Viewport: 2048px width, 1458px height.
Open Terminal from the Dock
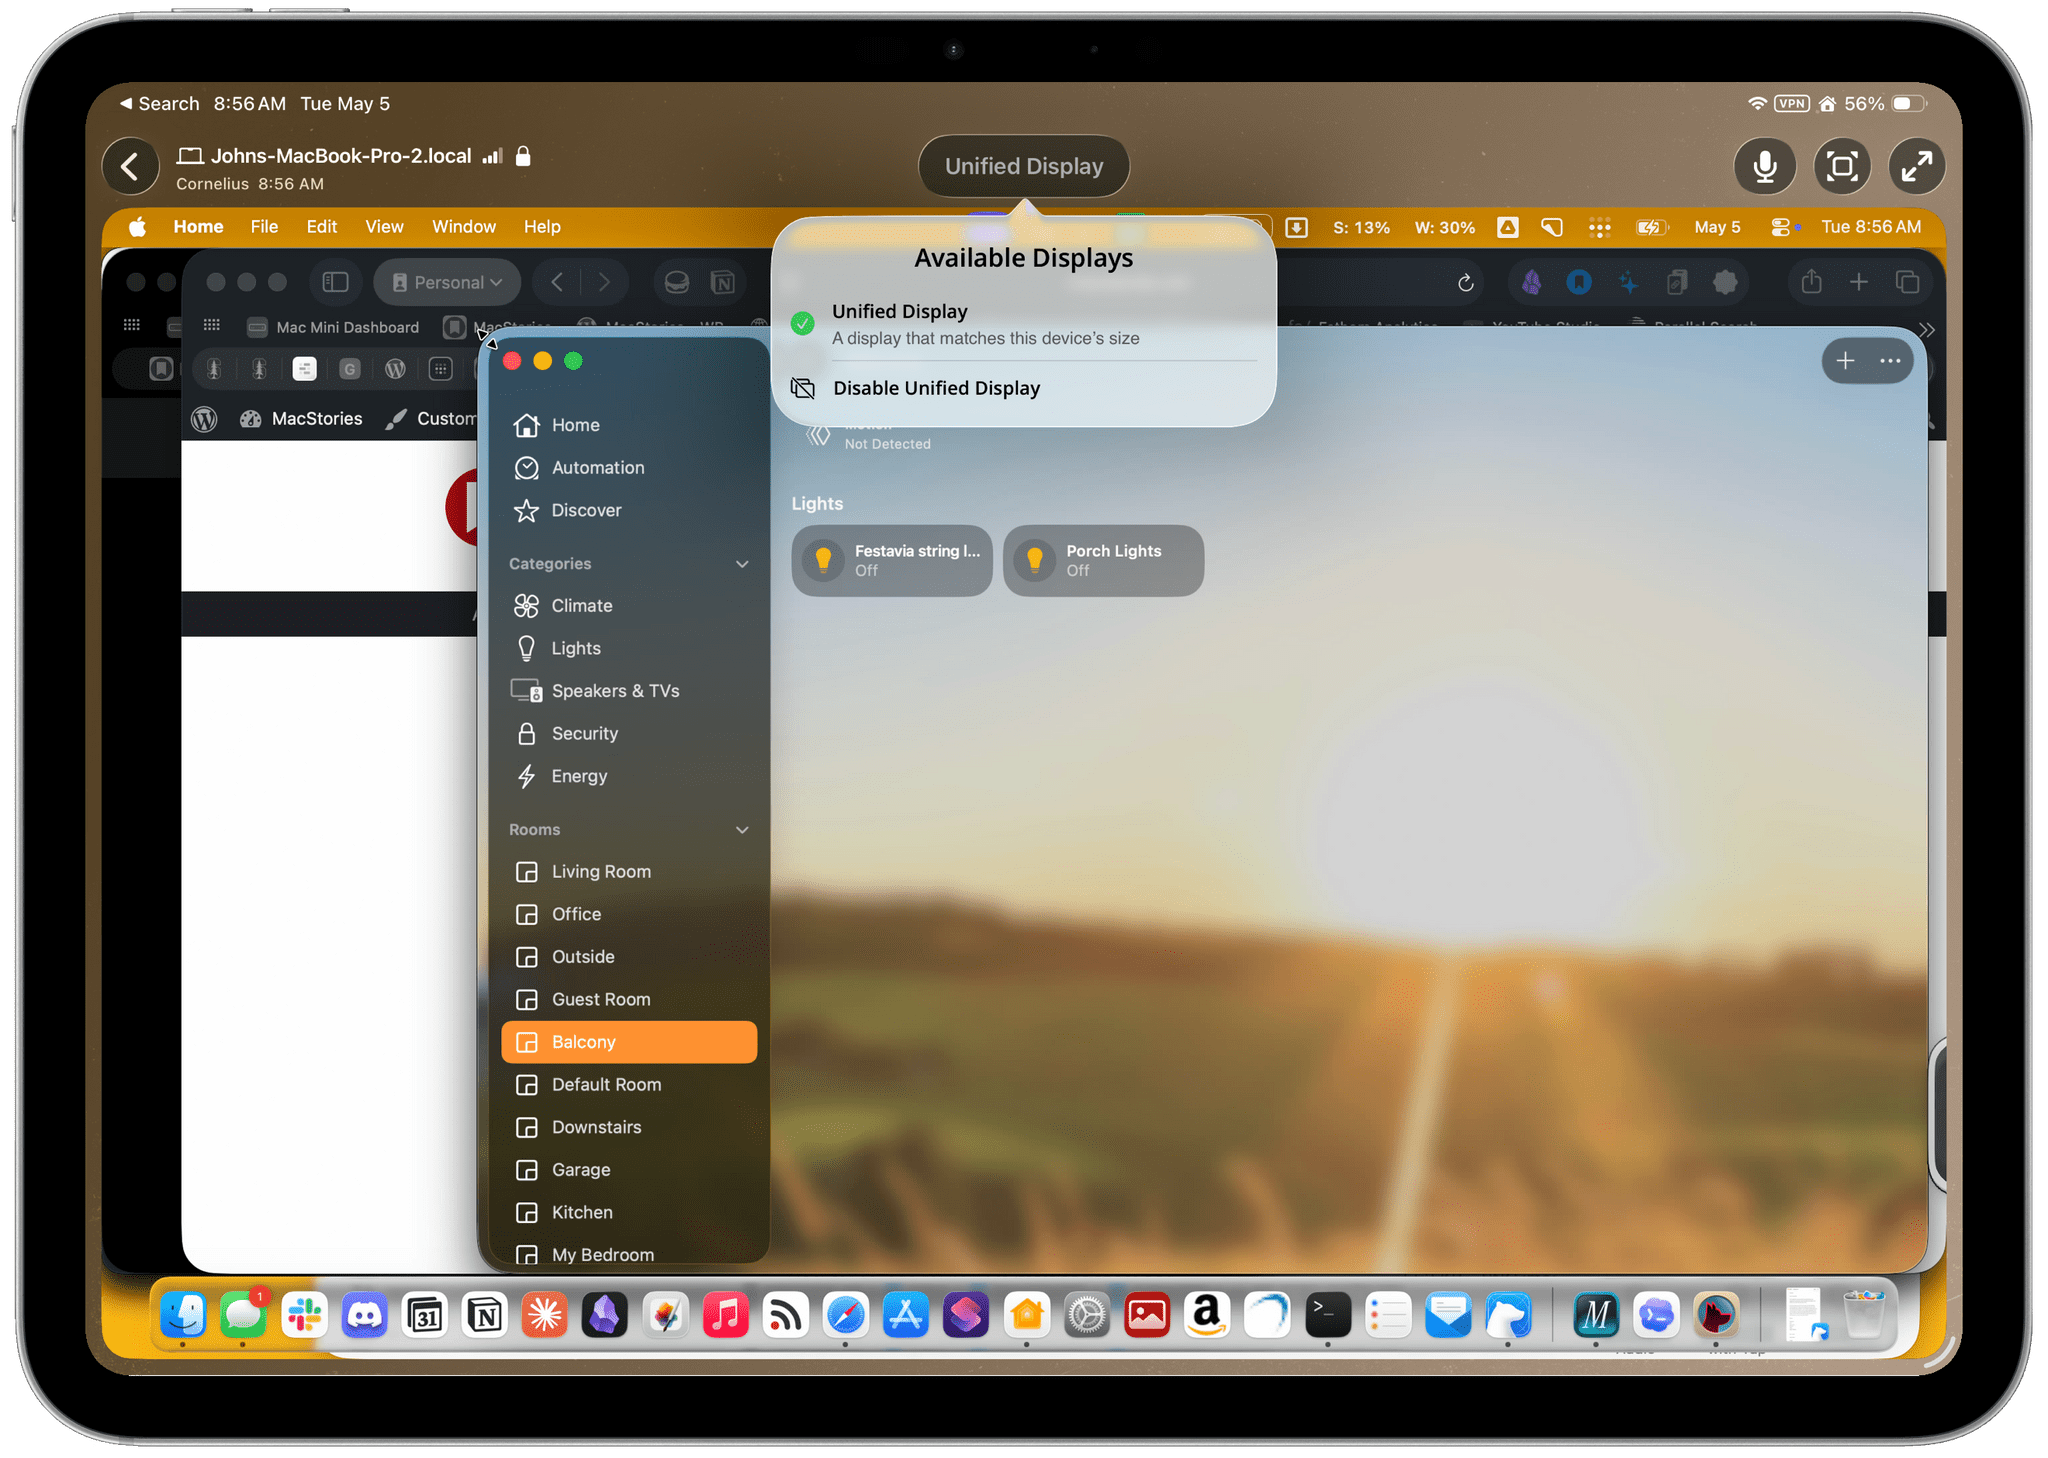coord(1328,1315)
